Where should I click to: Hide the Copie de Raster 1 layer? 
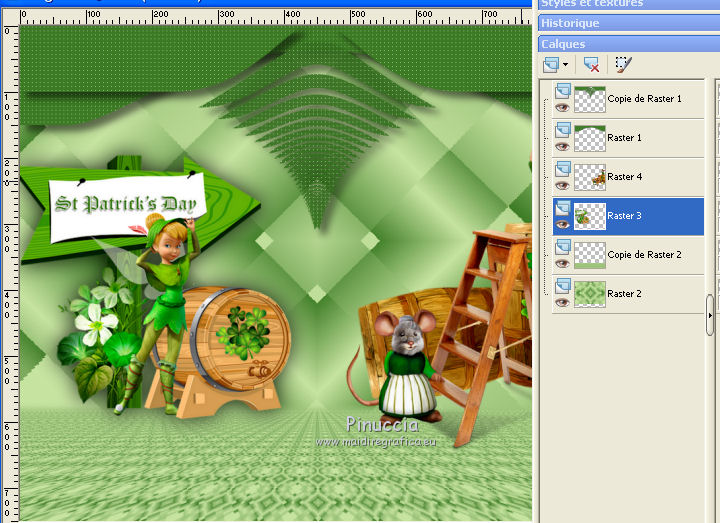click(x=562, y=107)
